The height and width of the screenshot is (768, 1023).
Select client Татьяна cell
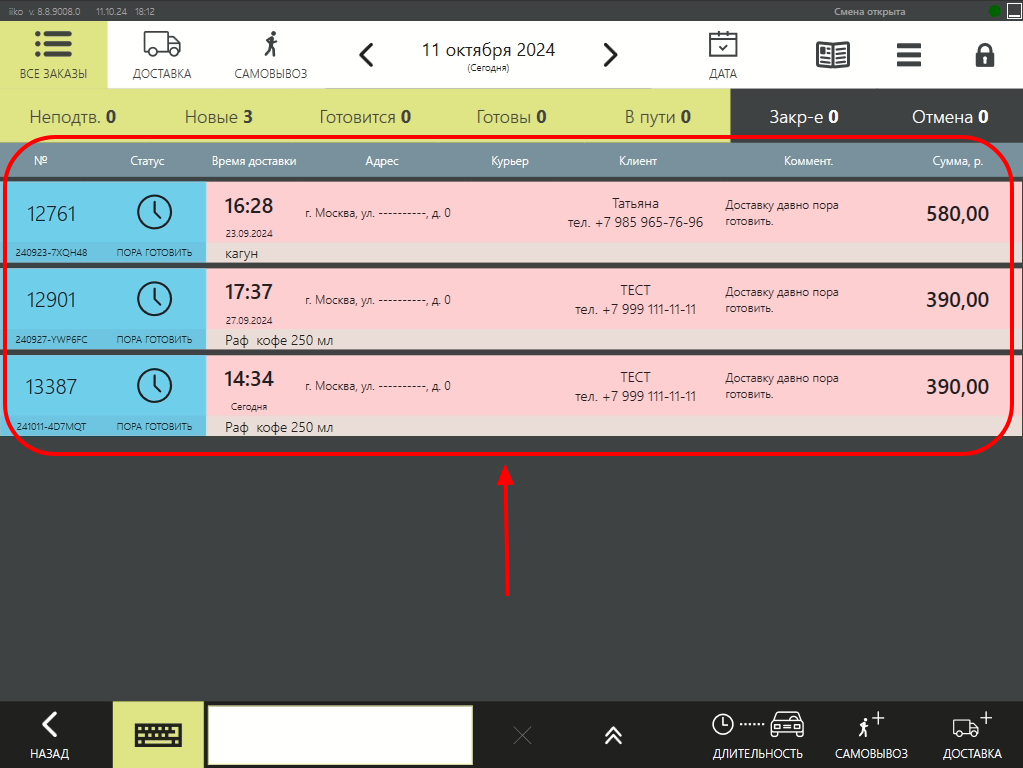pyautogui.click(x=635, y=204)
